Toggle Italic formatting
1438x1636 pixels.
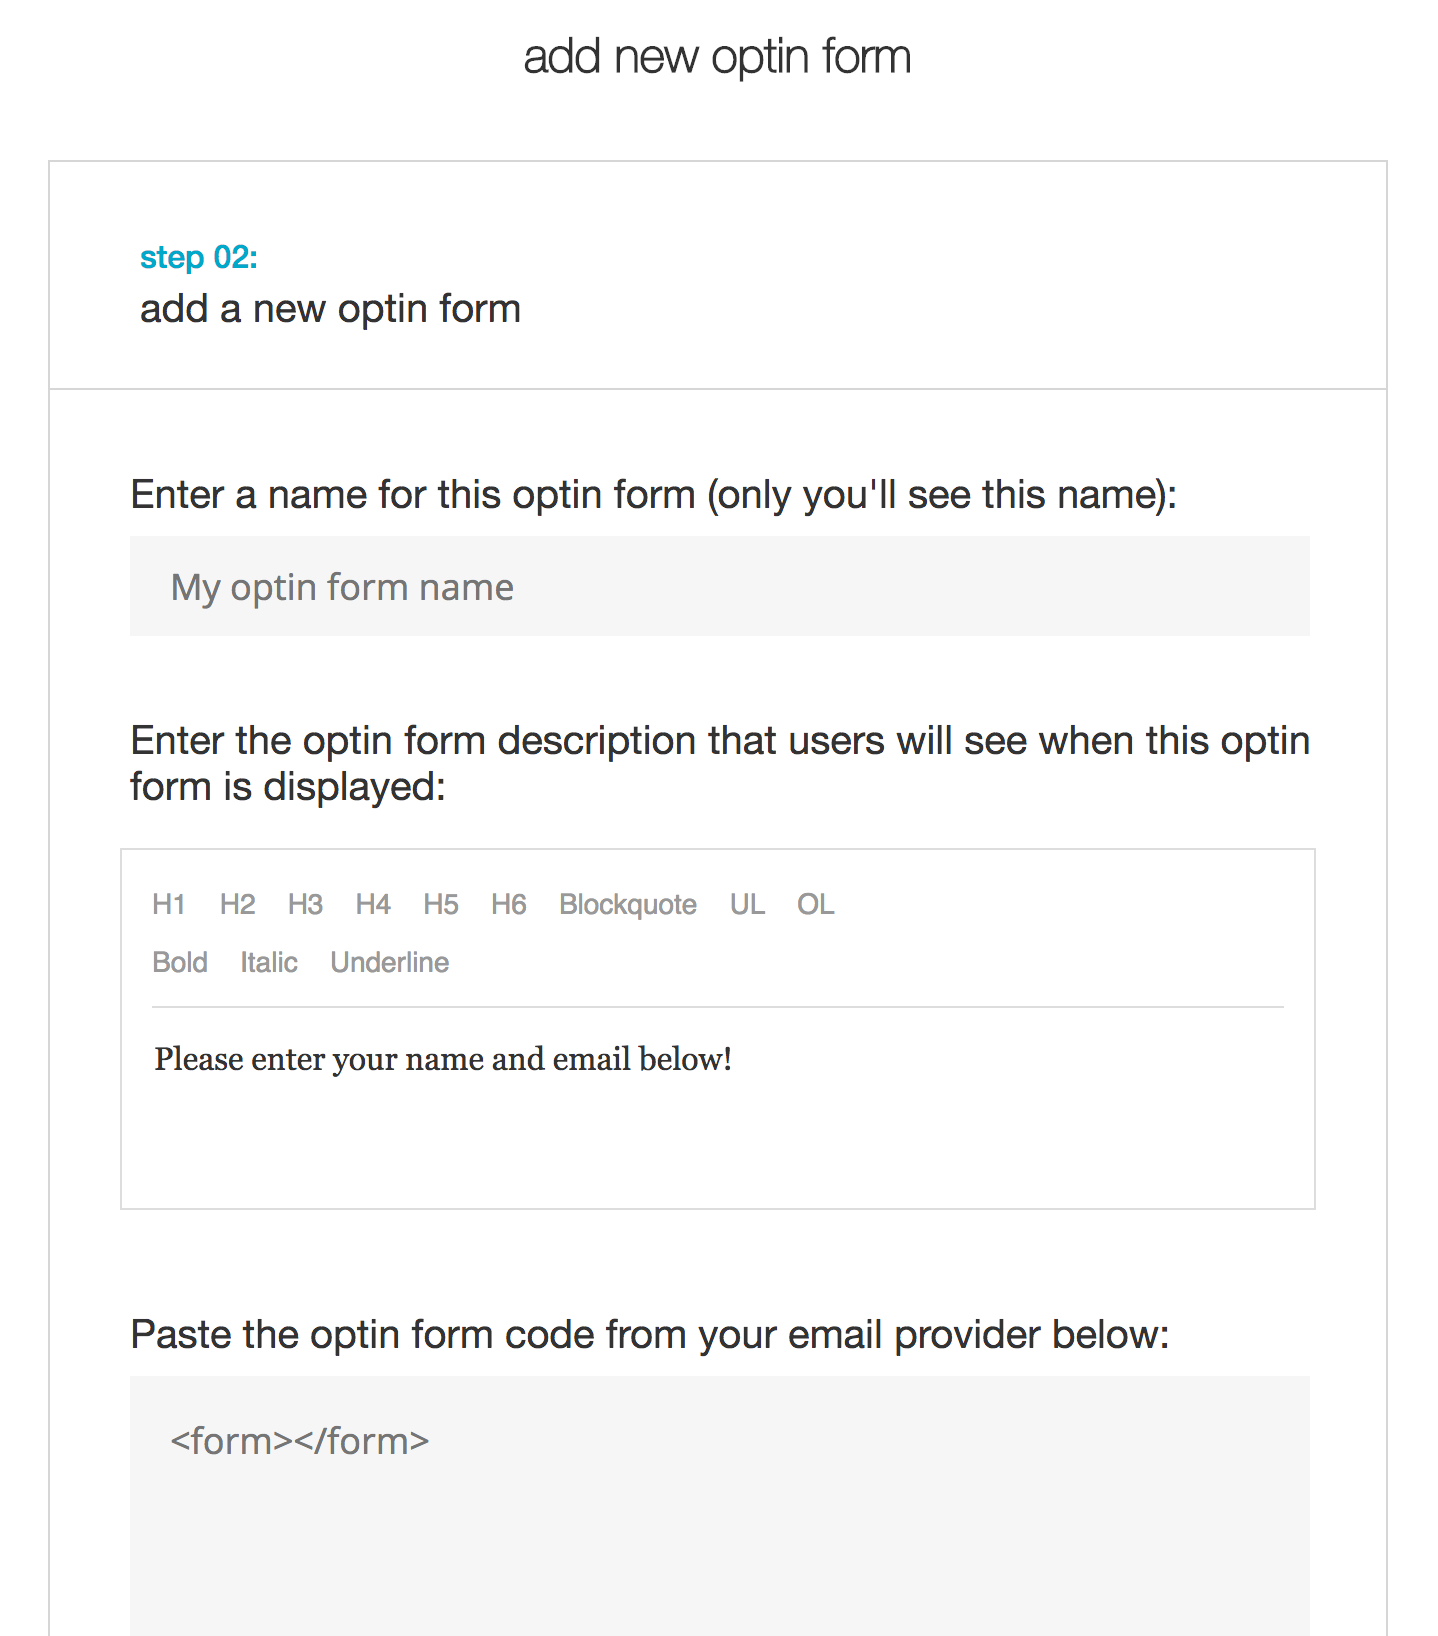click(x=269, y=962)
